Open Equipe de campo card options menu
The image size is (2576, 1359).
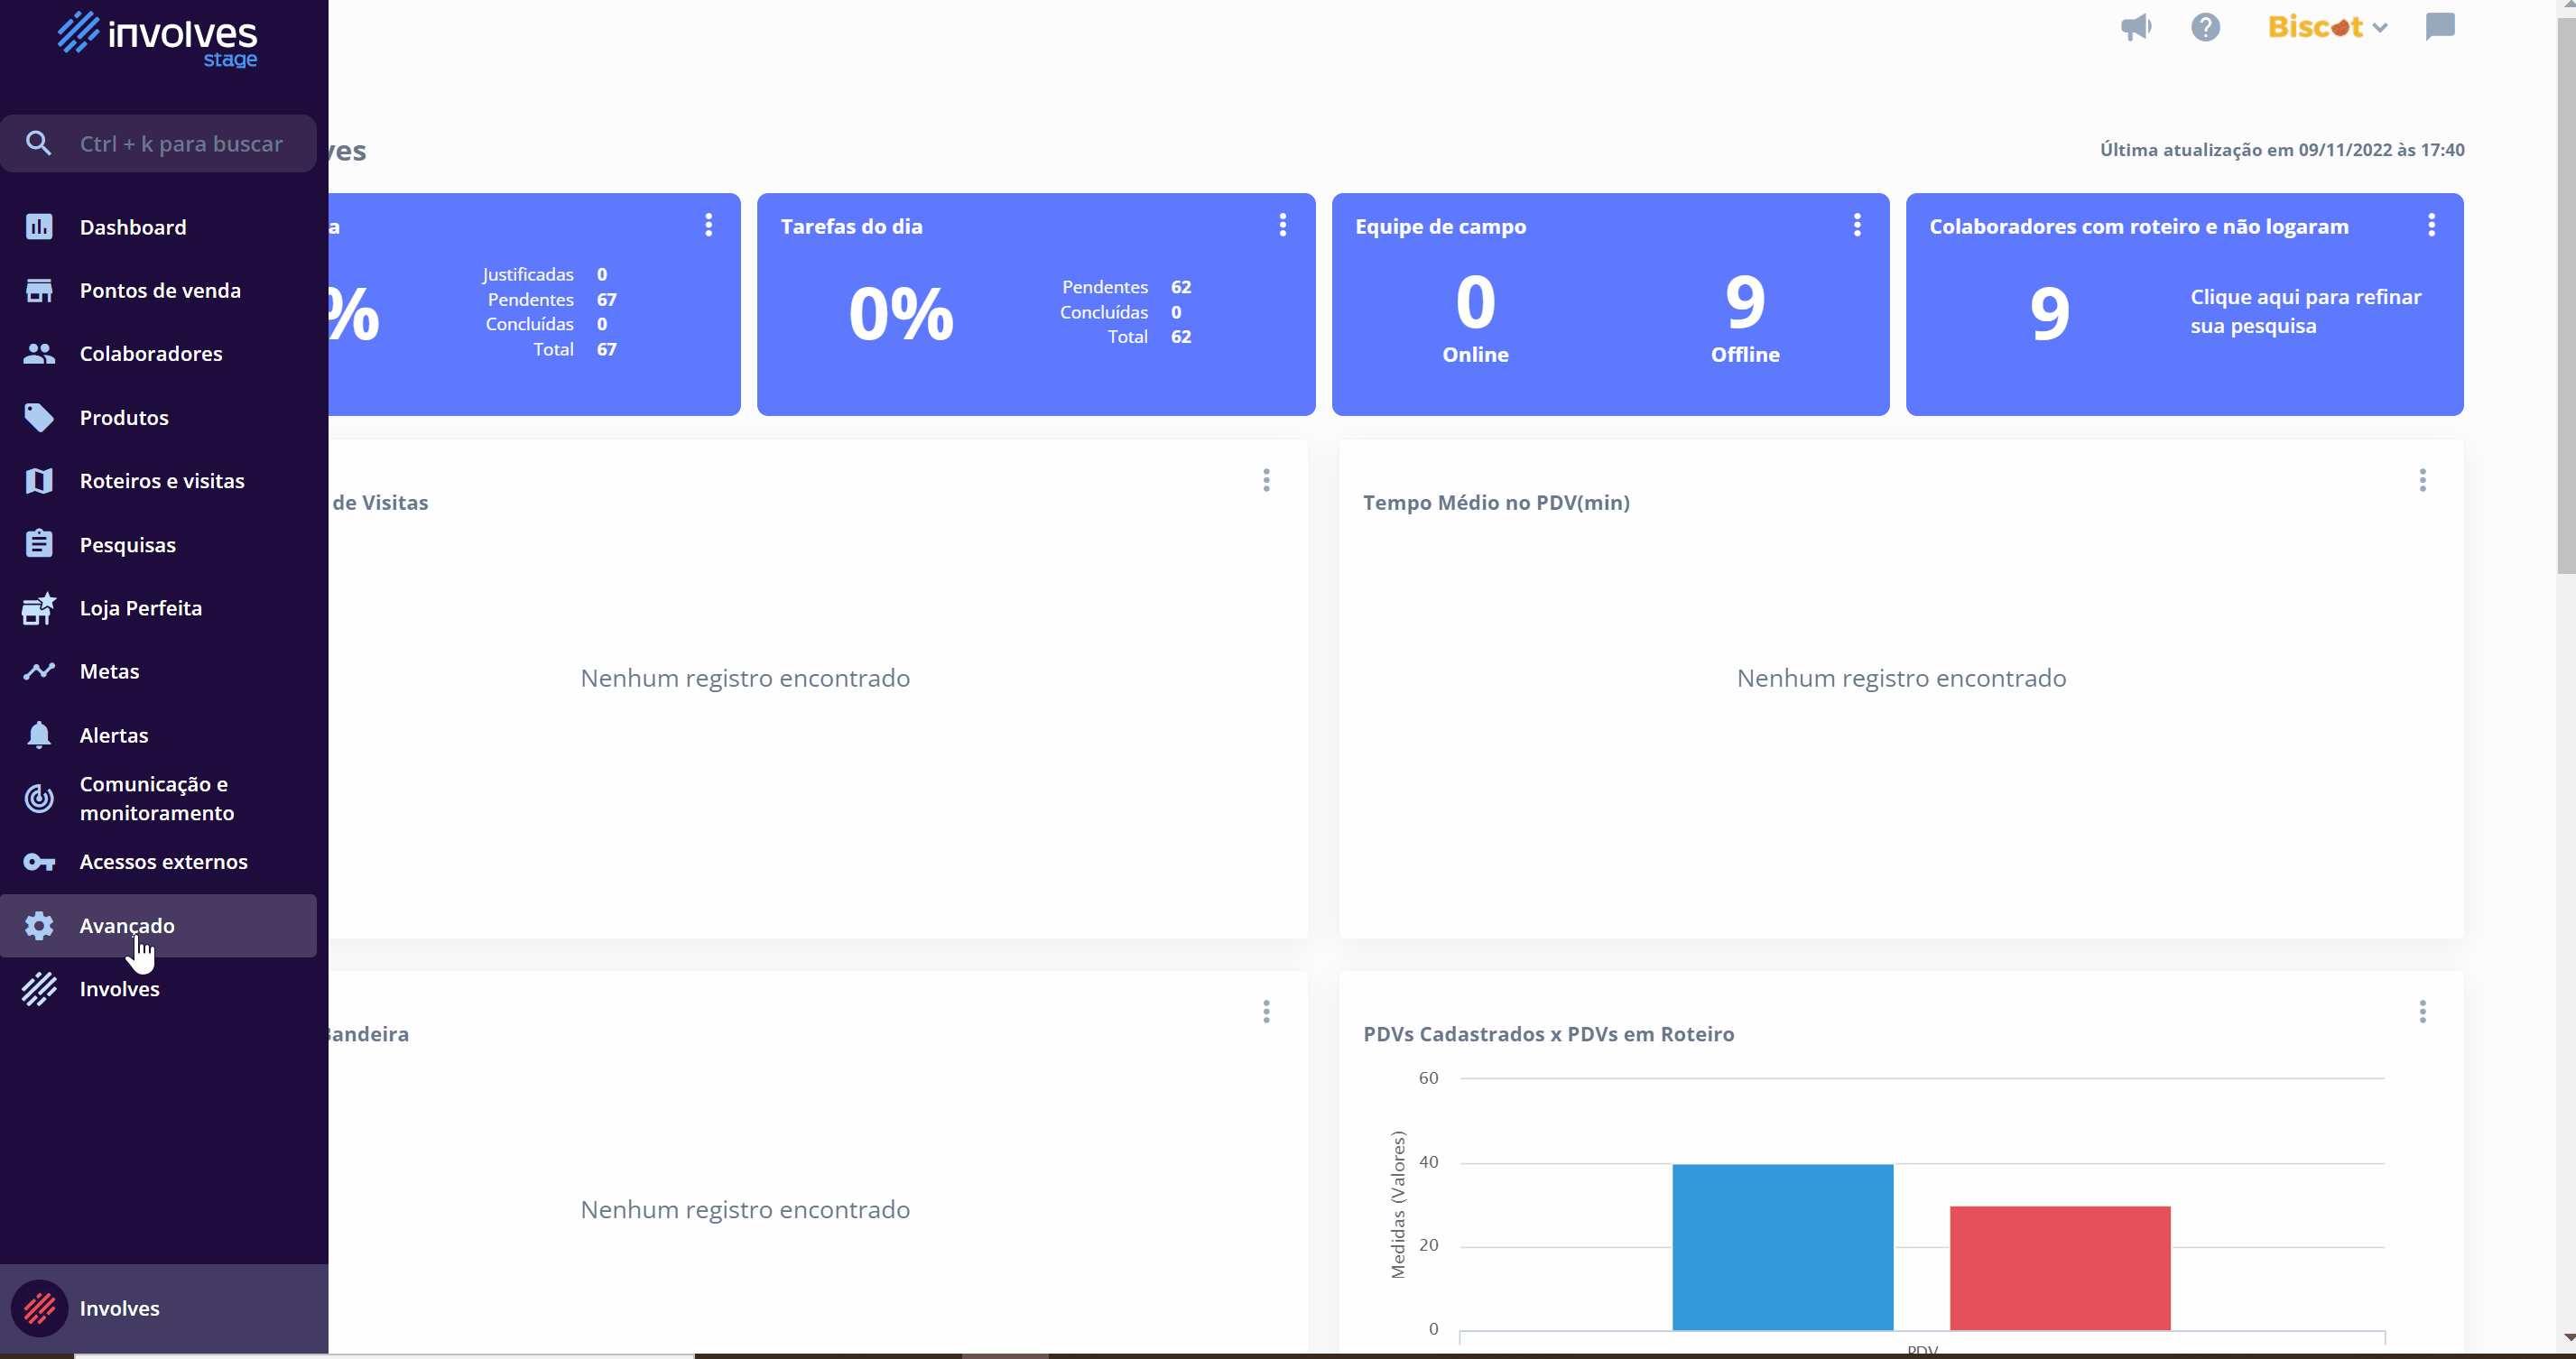click(x=1856, y=225)
